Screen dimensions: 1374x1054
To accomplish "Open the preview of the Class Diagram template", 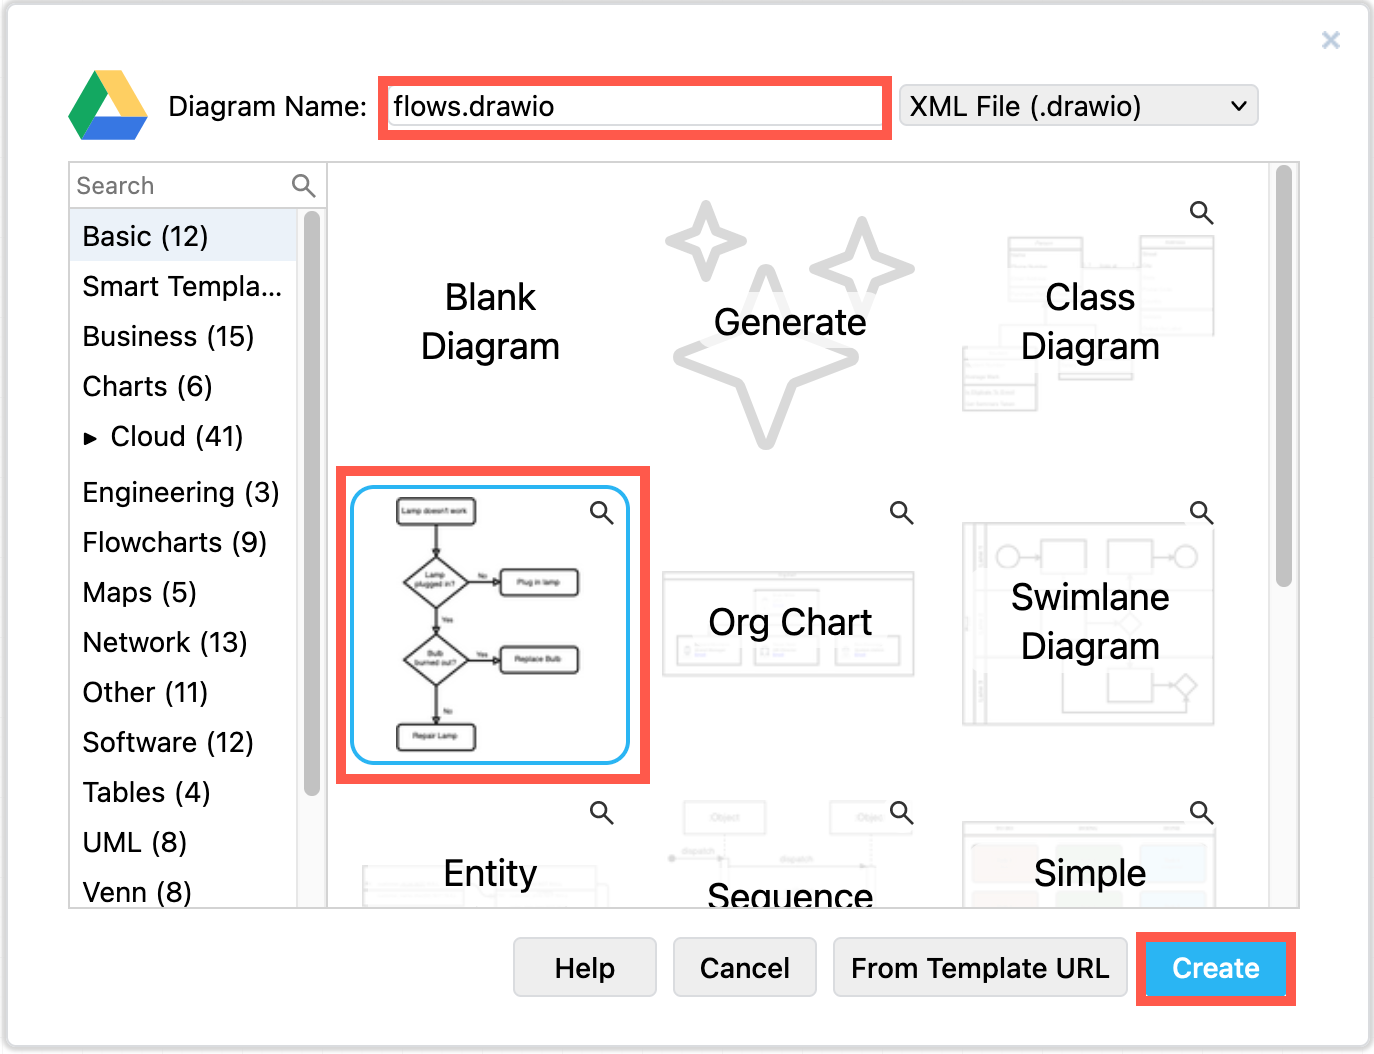I will click(x=1200, y=213).
